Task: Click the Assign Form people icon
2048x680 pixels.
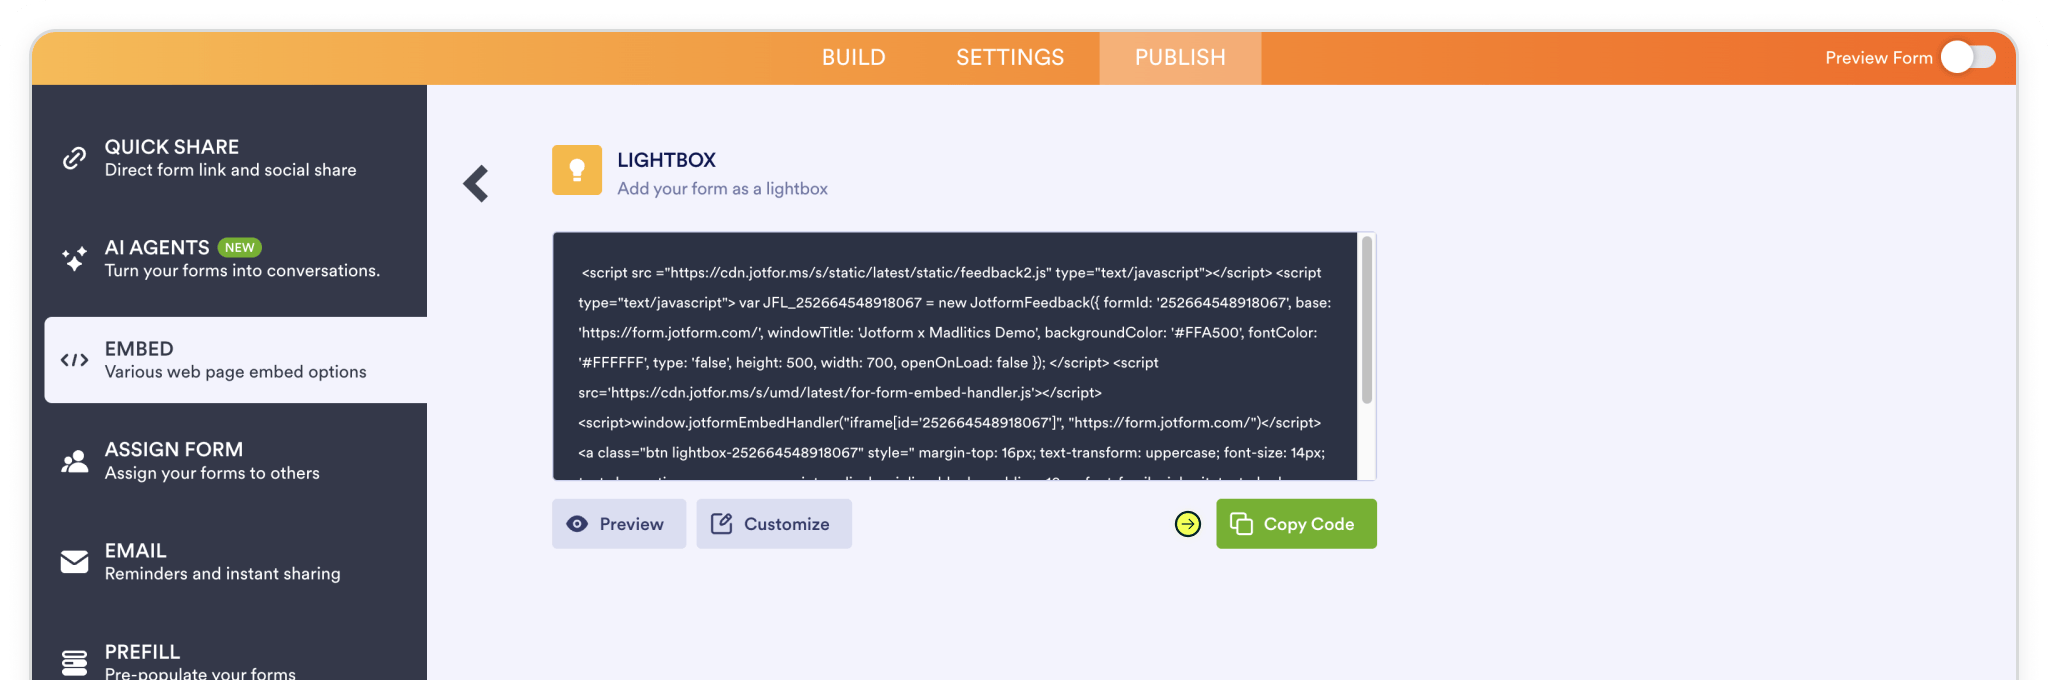Action: click(x=74, y=461)
